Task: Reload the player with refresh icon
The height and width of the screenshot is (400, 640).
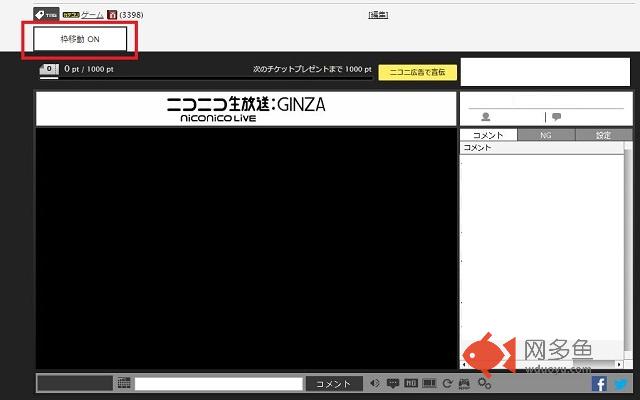Action: [447, 383]
